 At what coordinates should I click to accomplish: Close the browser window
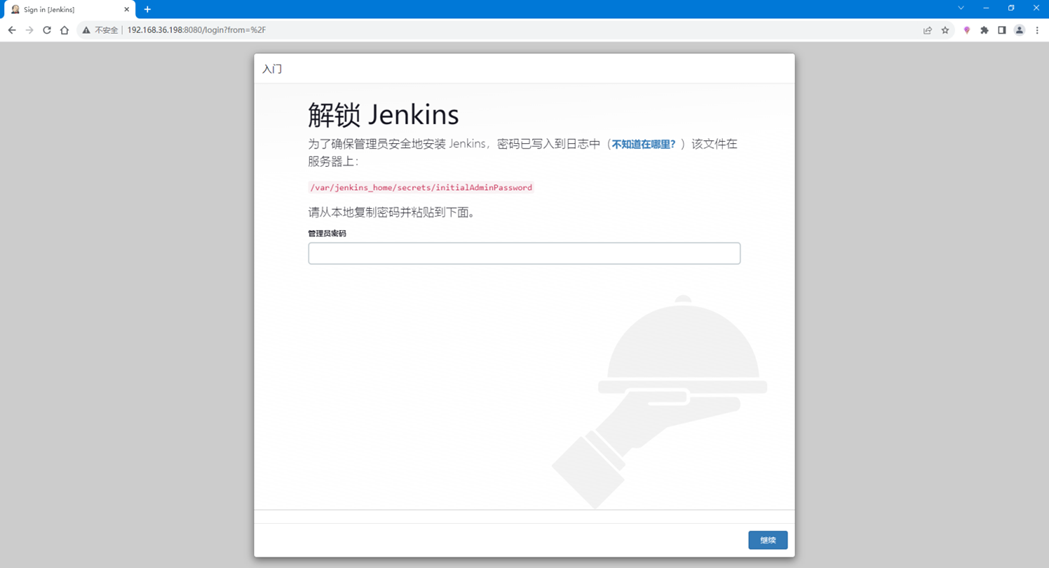(1036, 8)
